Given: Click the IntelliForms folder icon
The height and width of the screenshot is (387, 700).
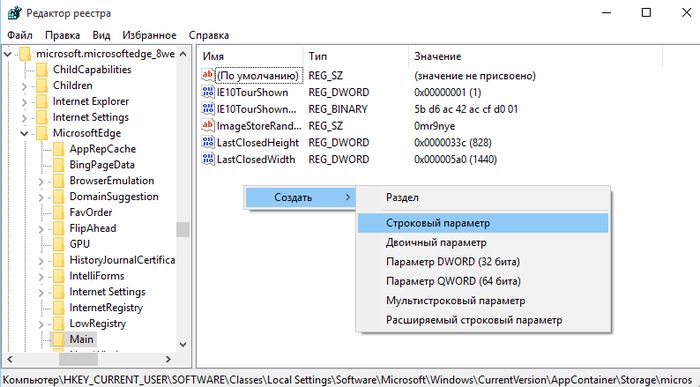Looking at the screenshot, I should 58,276.
